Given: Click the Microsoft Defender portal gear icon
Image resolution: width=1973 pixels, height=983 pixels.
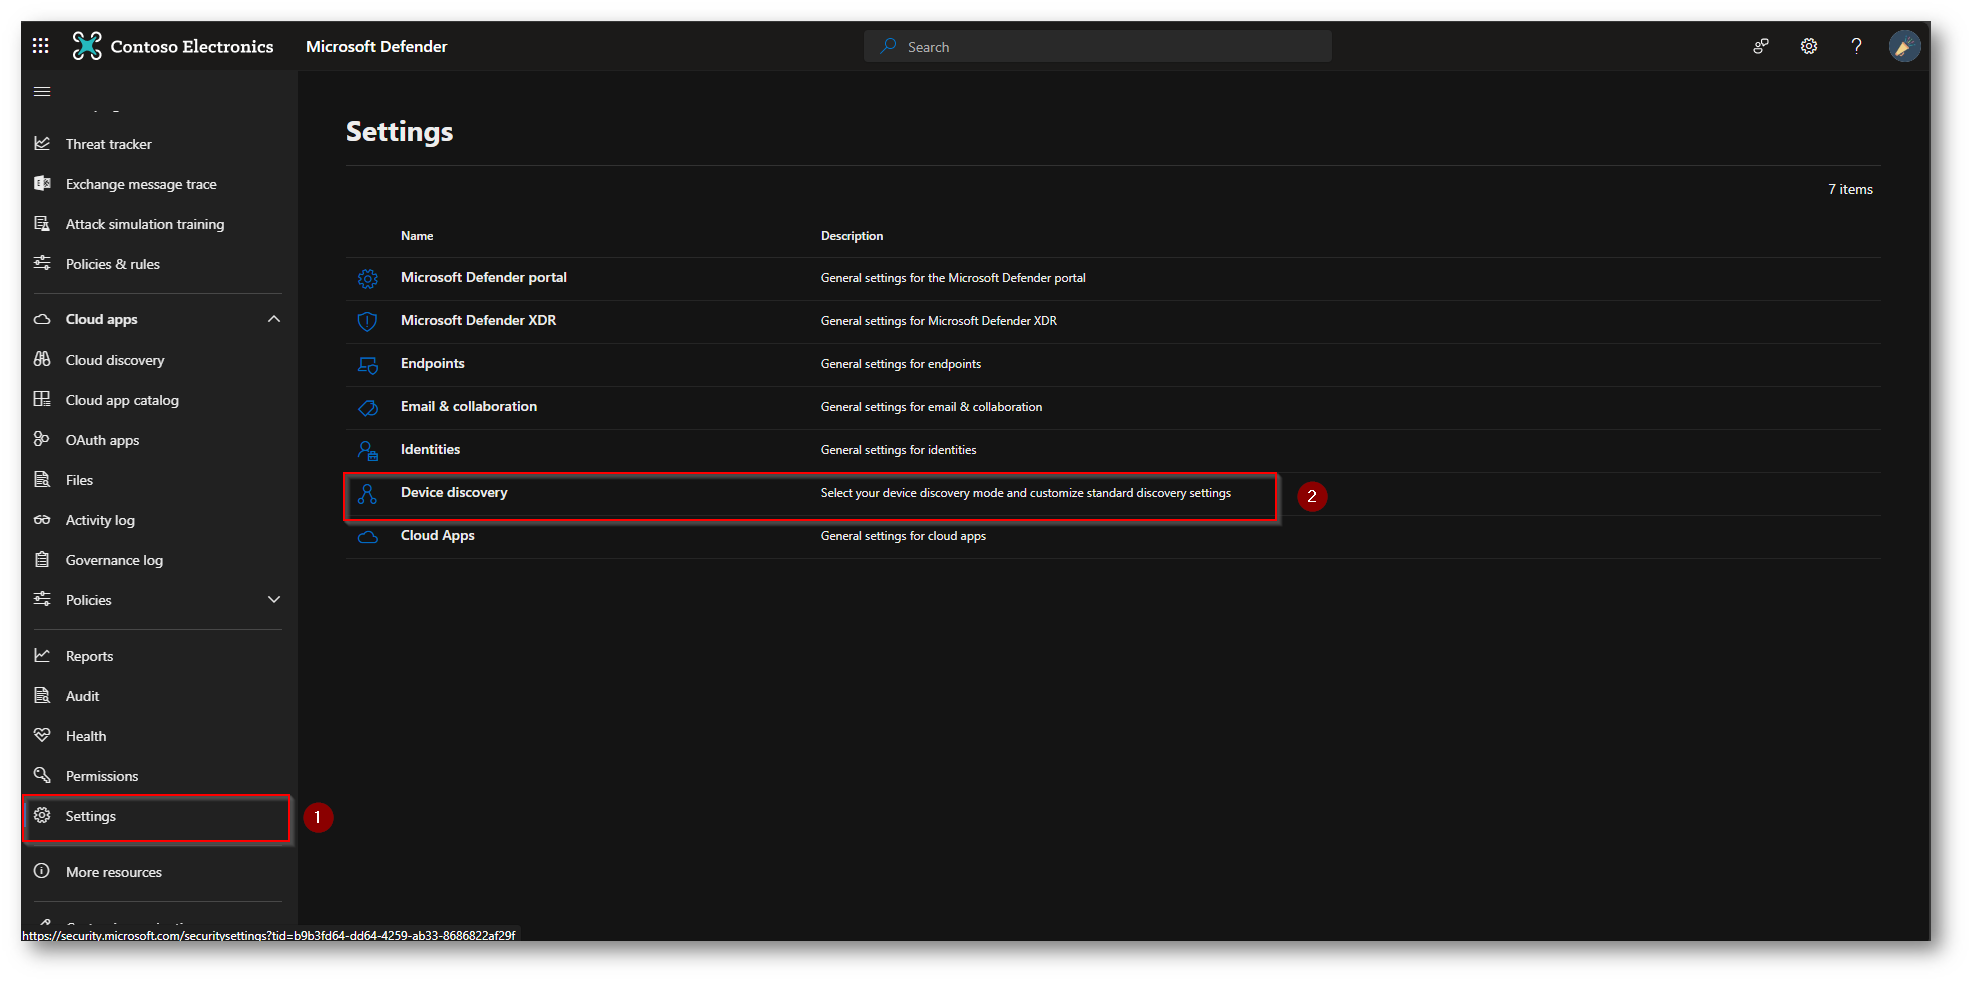Looking at the screenshot, I should (x=368, y=279).
